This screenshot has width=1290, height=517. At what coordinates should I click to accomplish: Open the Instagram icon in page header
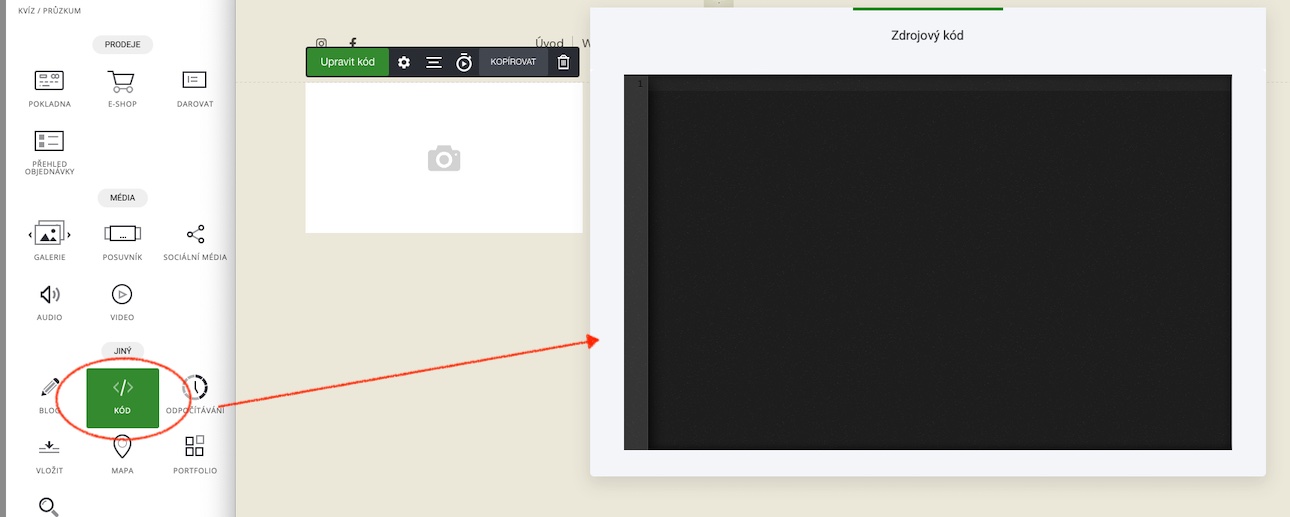(x=321, y=43)
